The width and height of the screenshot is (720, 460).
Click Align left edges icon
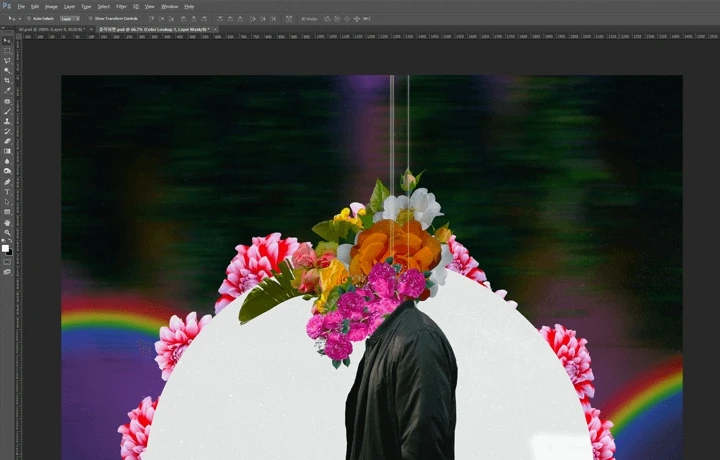[x=184, y=19]
